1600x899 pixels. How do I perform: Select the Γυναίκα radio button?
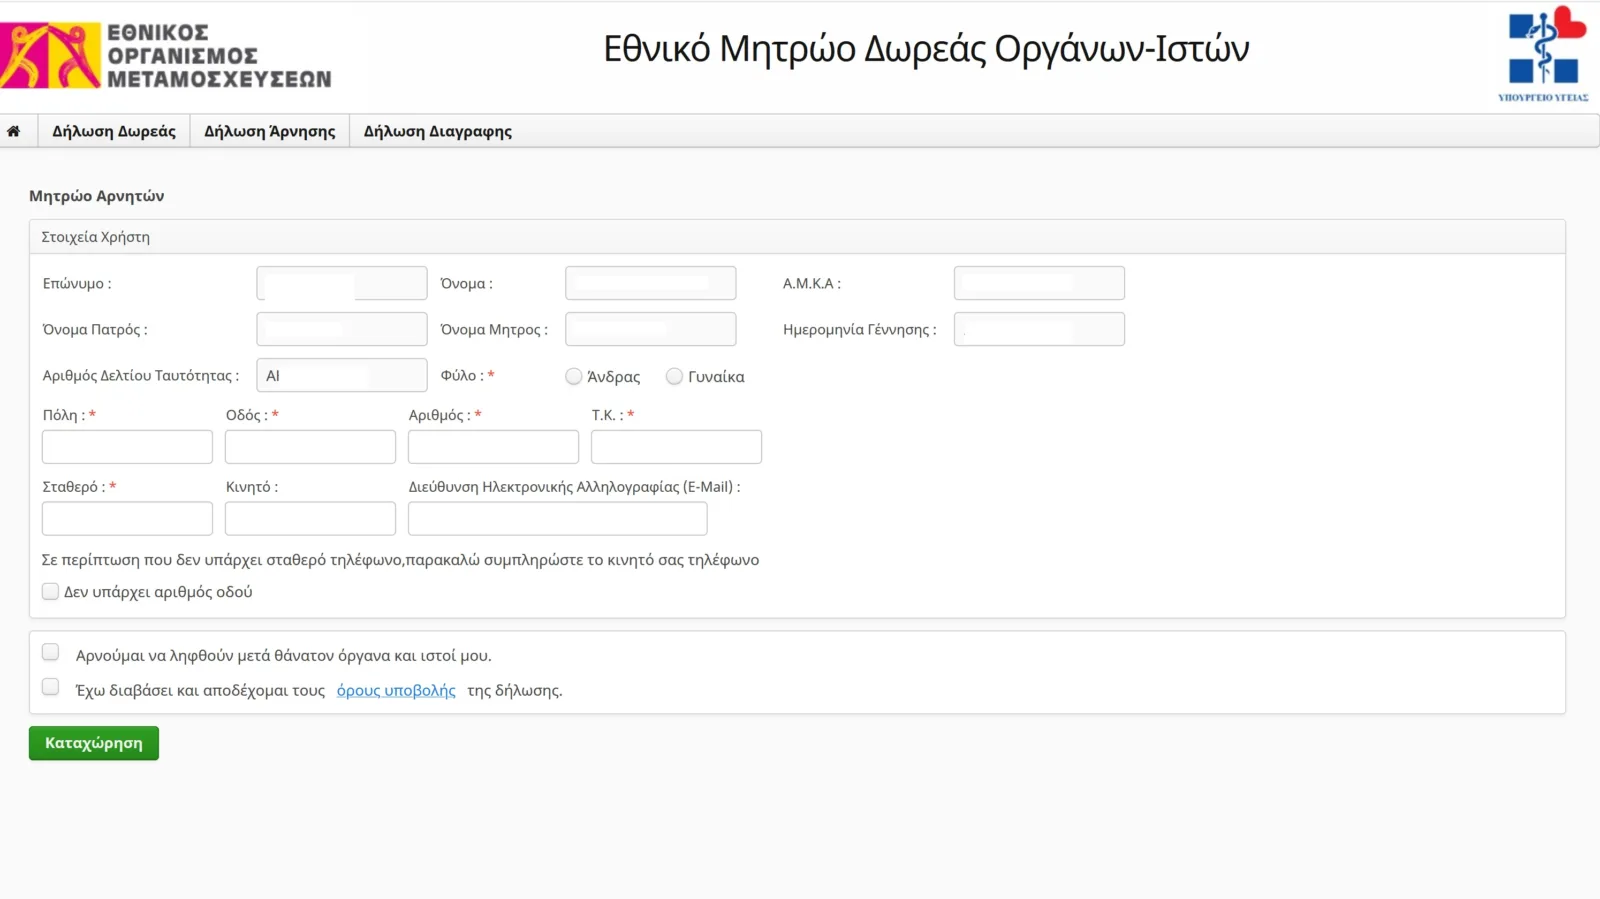tap(675, 376)
